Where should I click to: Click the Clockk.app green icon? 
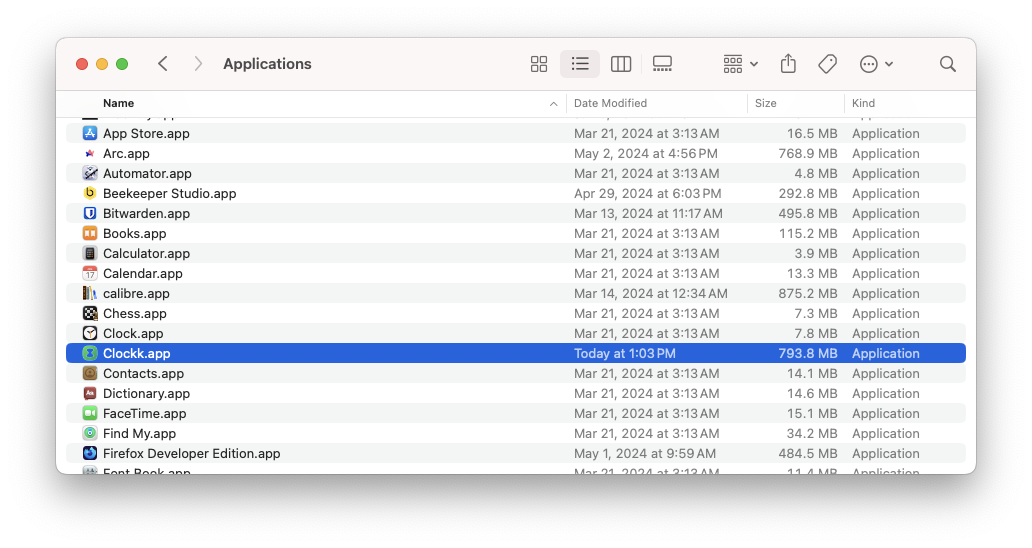[x=90, y=353]
